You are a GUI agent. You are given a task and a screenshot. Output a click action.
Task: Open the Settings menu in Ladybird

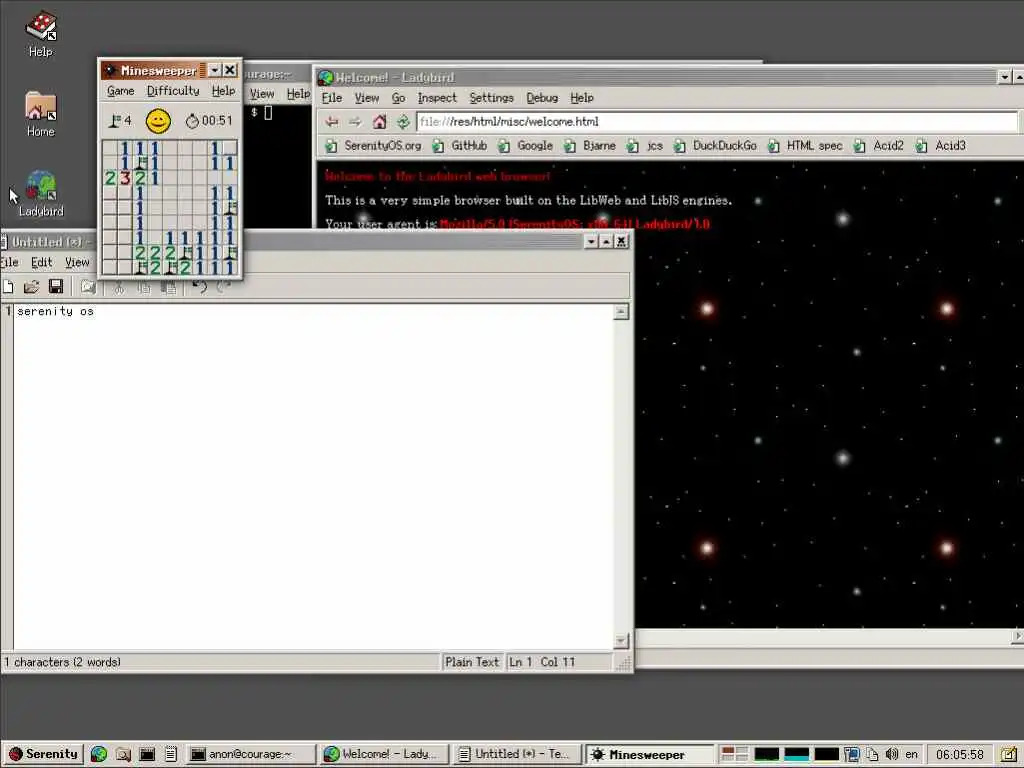tap(491, 98)
